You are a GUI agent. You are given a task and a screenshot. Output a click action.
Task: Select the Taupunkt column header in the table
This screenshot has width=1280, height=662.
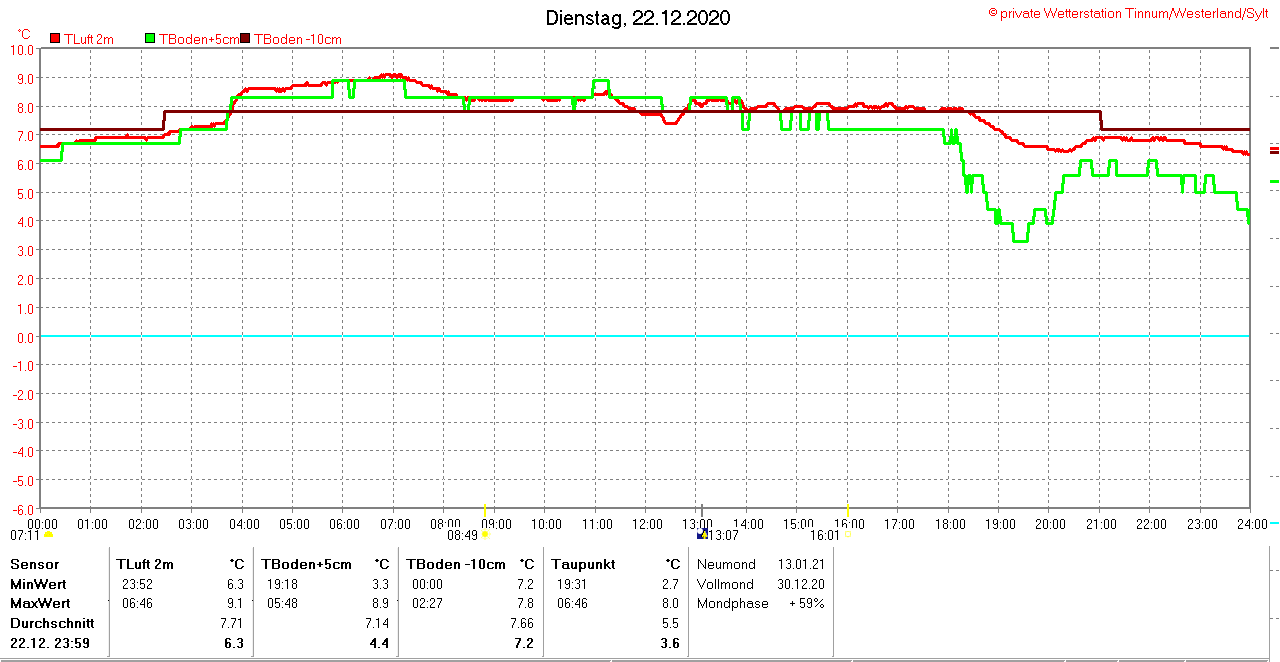(x=581, y=564)
